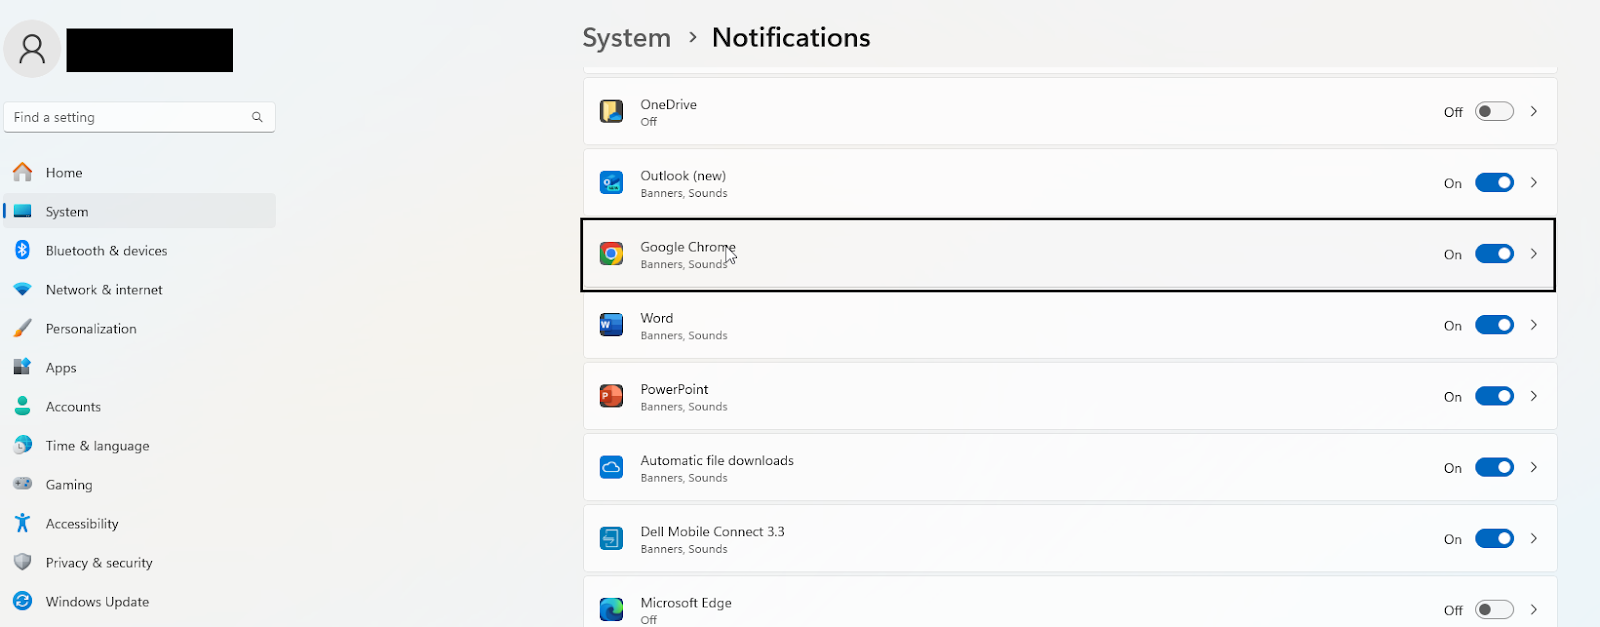Open Gaming settings label

[69, 485]
